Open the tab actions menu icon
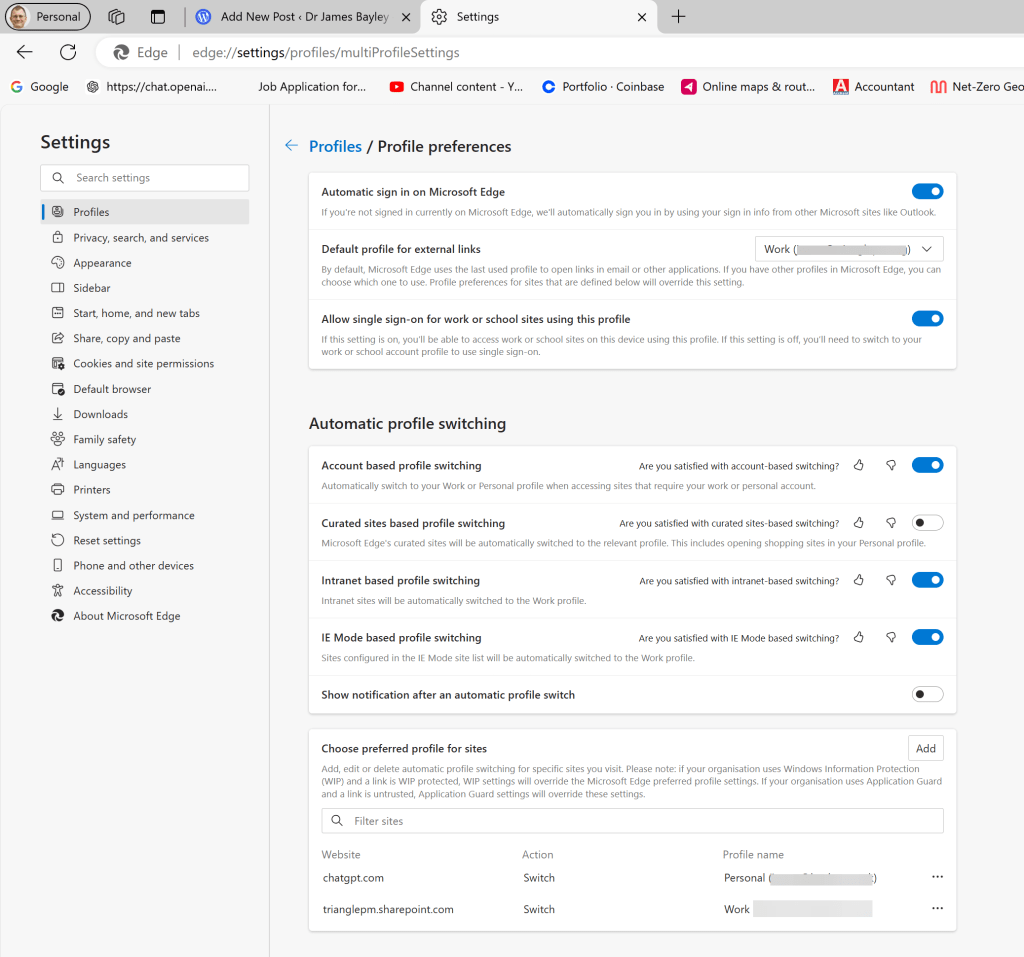The image size is (1024, 957). 158,17
